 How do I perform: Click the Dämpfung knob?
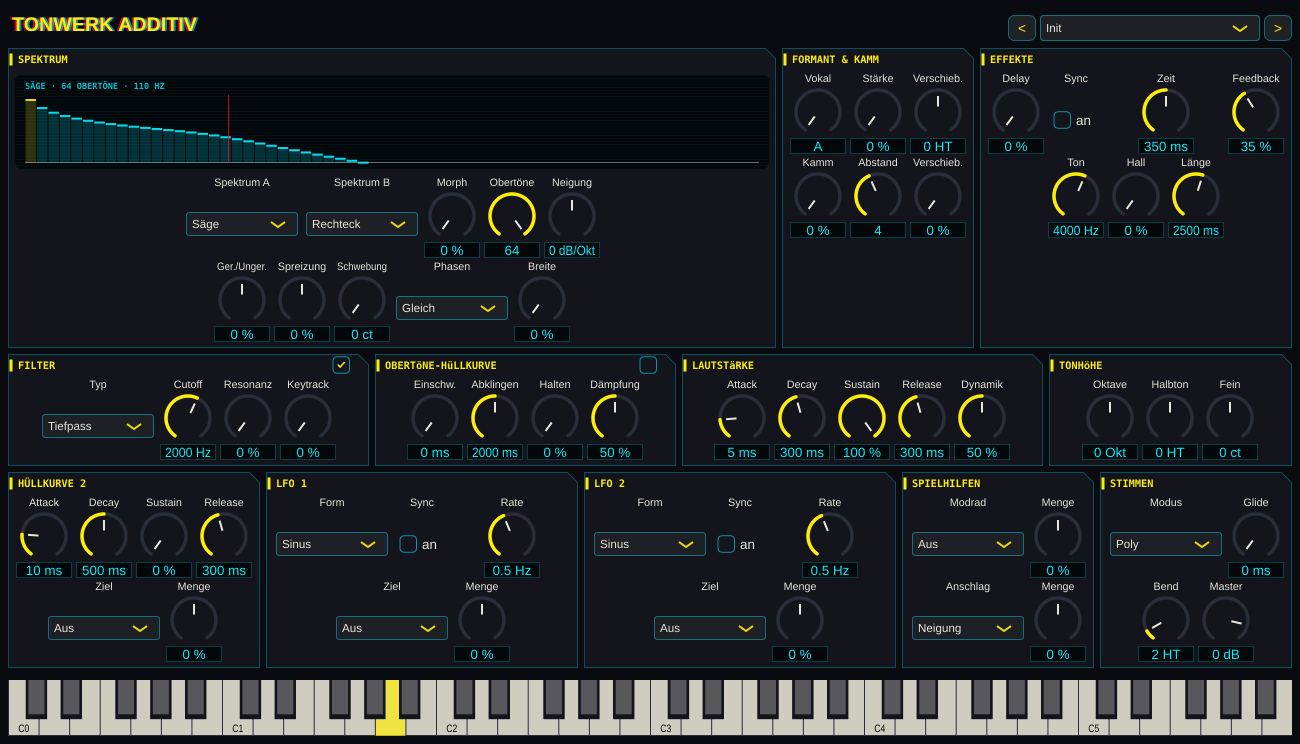coord(615,418)
